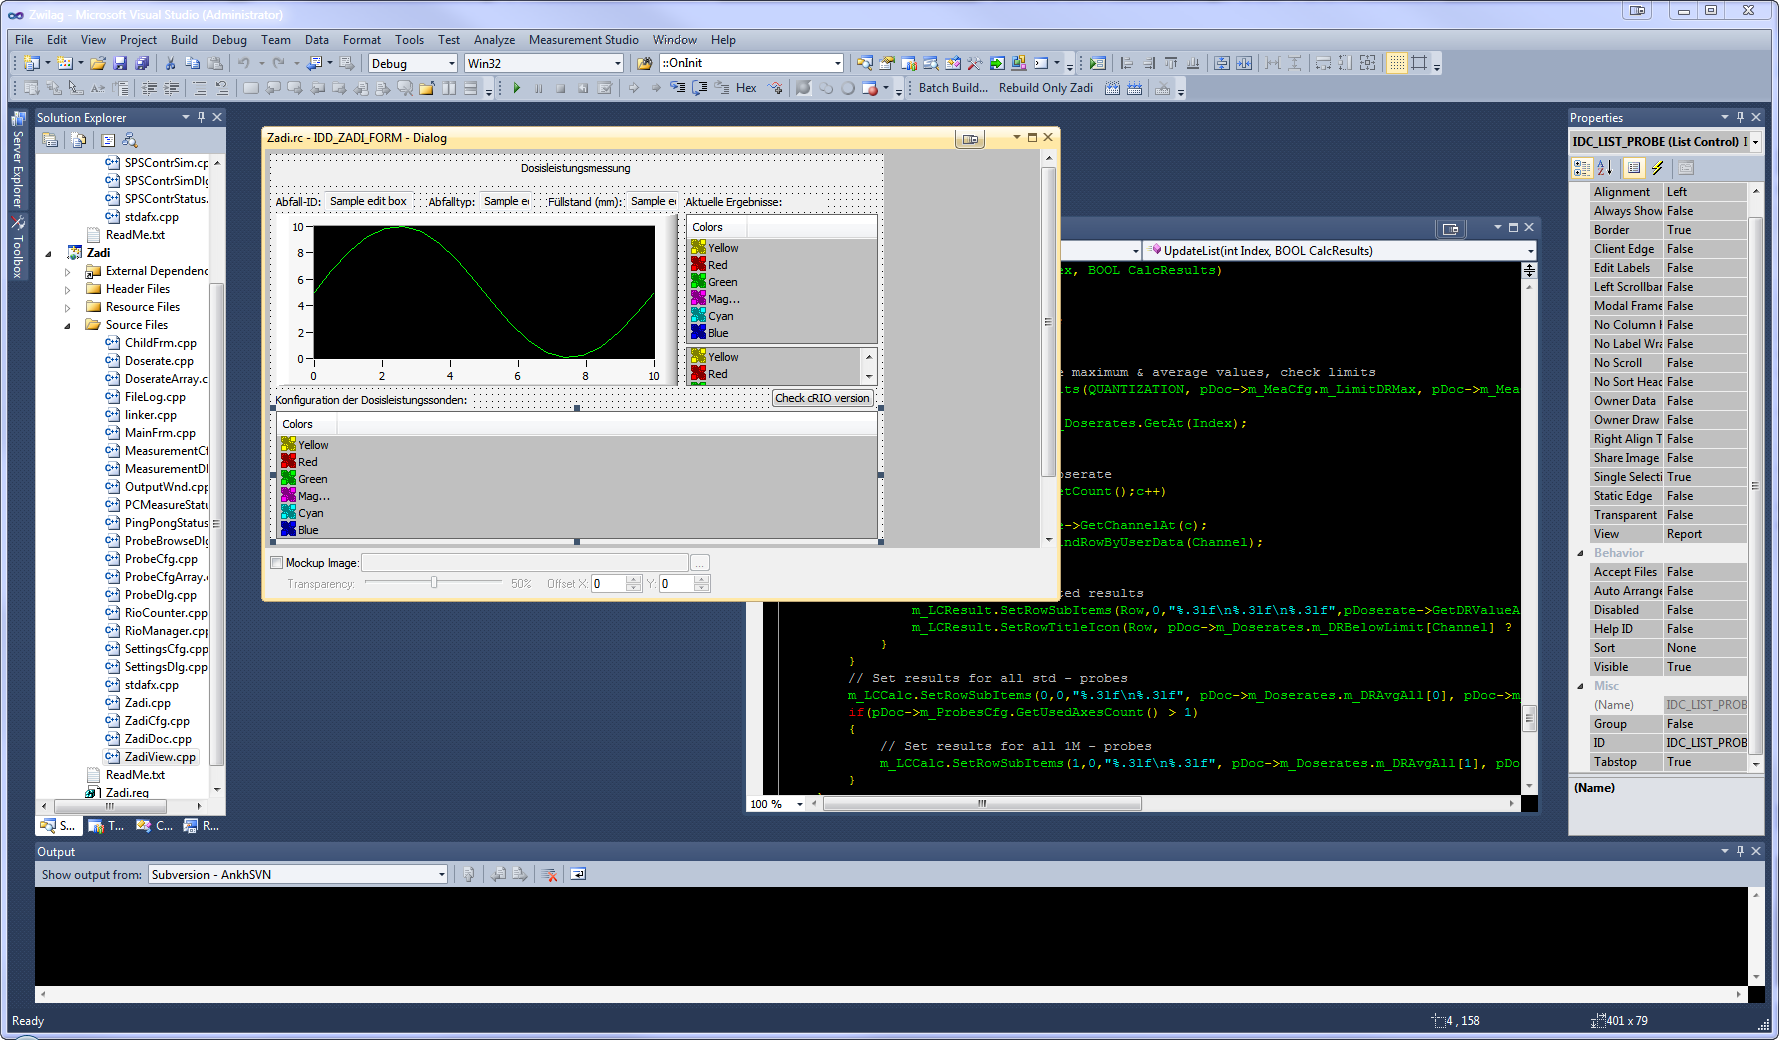The image size is (1779, 1040).
Task: Toggle Hex display in debug toolbar
Action: point(746,88)
